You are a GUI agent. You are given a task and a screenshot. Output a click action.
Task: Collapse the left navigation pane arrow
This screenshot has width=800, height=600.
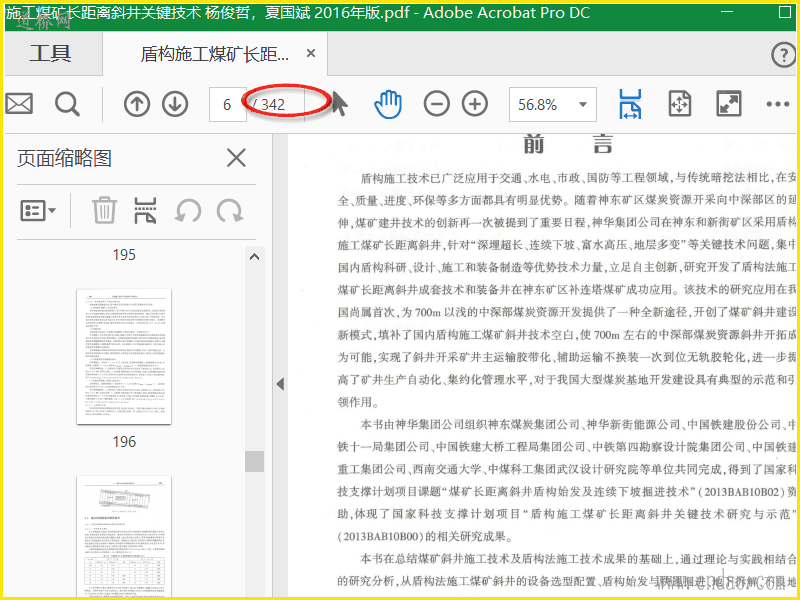tap(280, 384)
